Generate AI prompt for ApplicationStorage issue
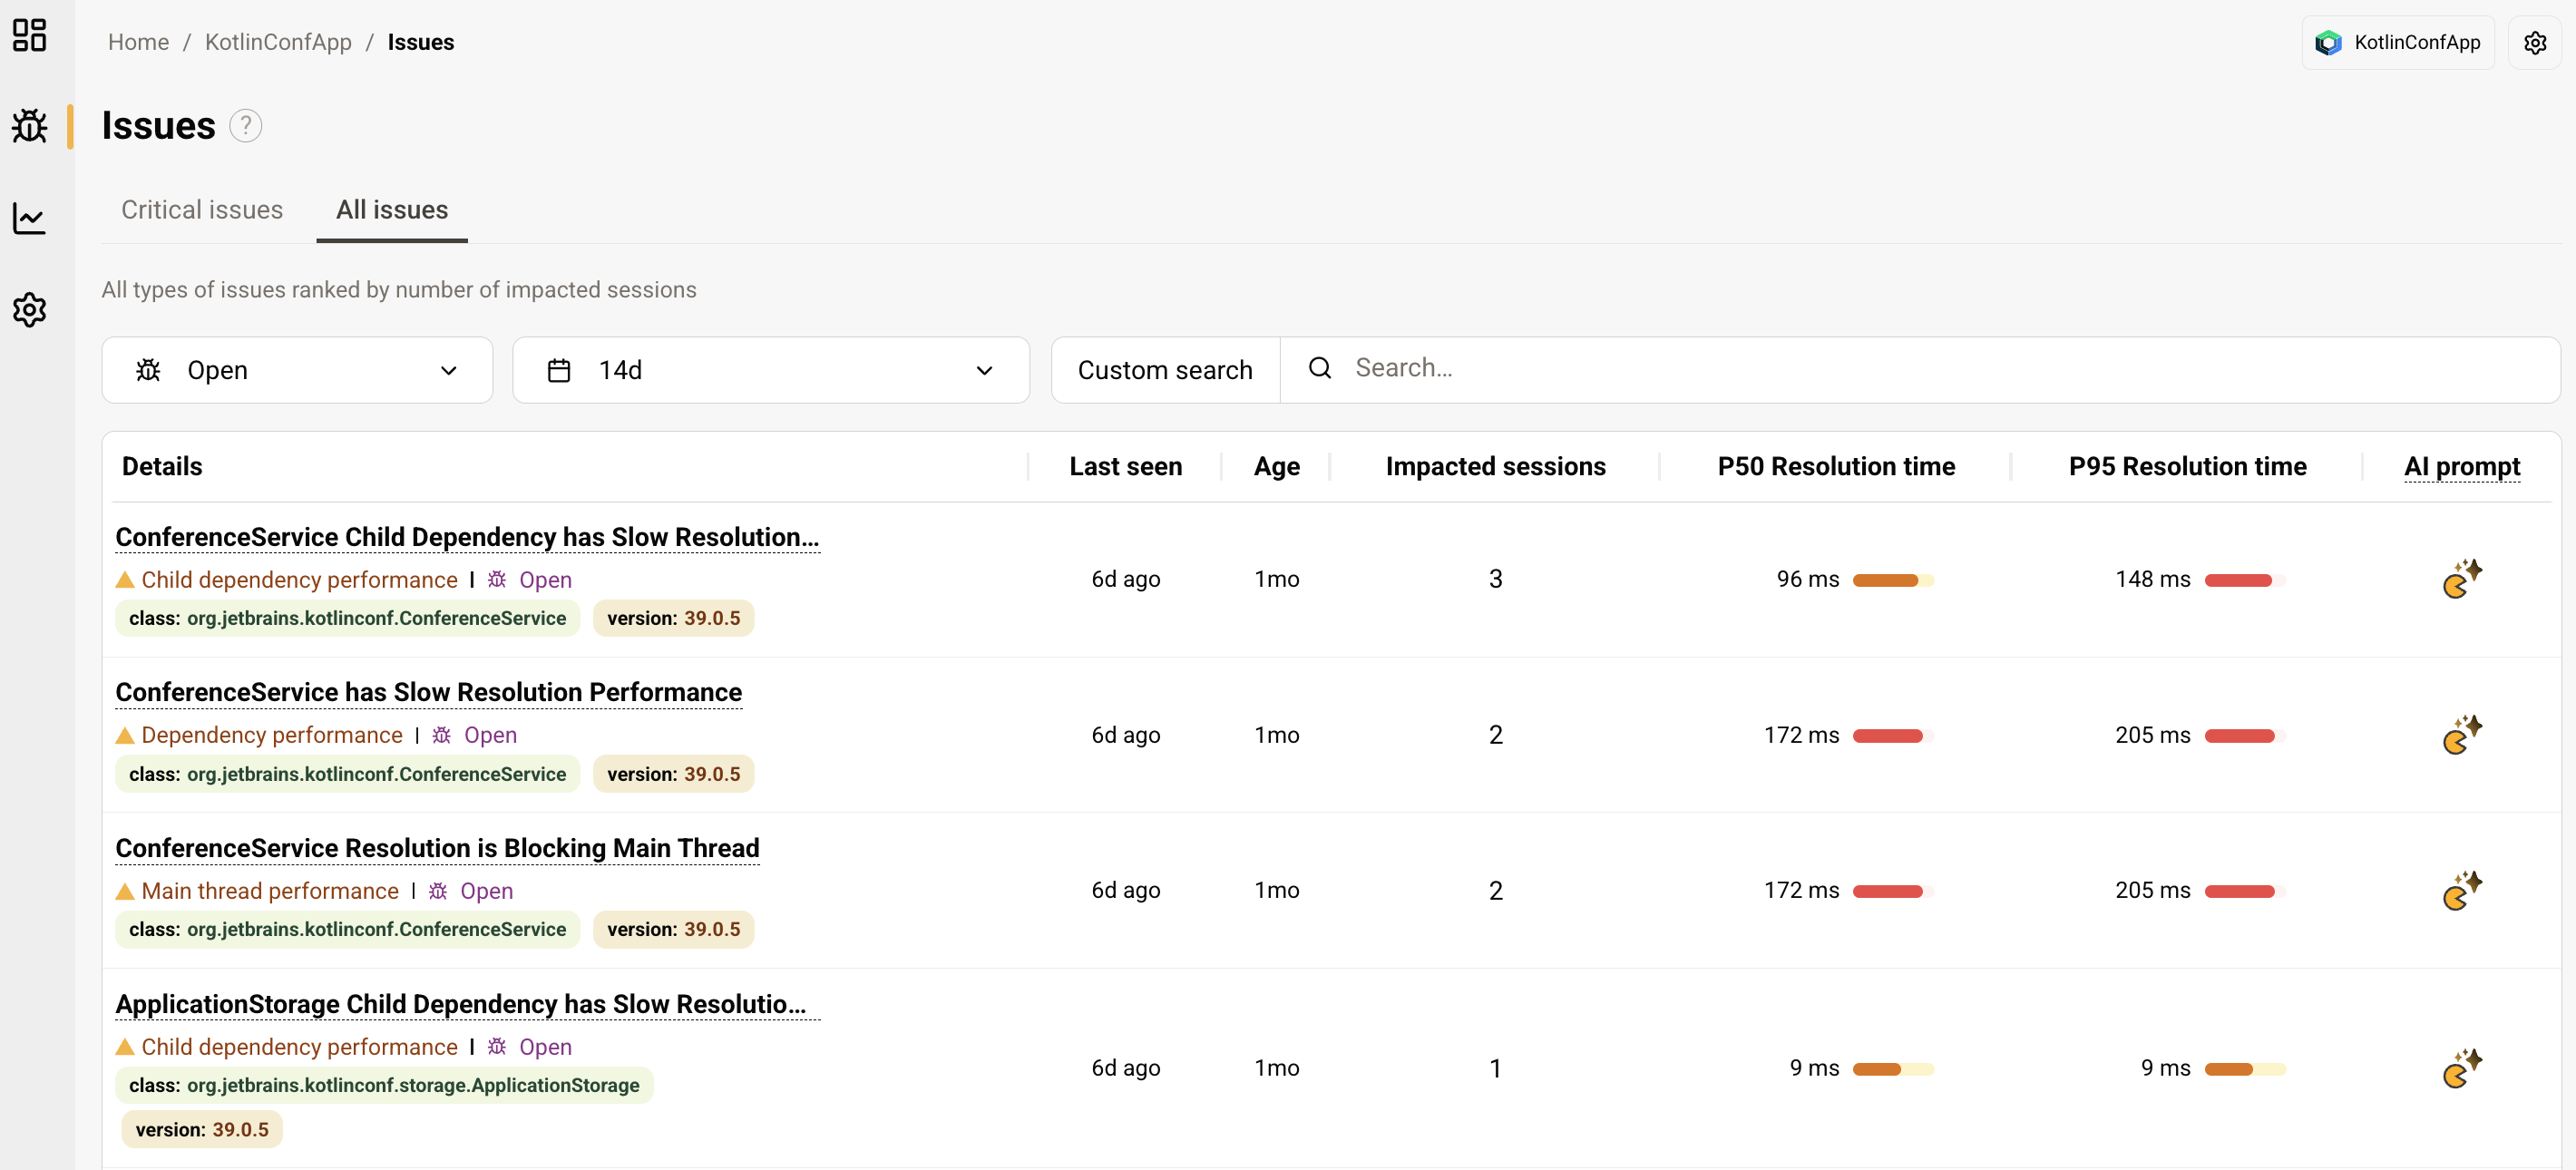Viewport: 2576px width, 1170px height. point(2461,1068)
